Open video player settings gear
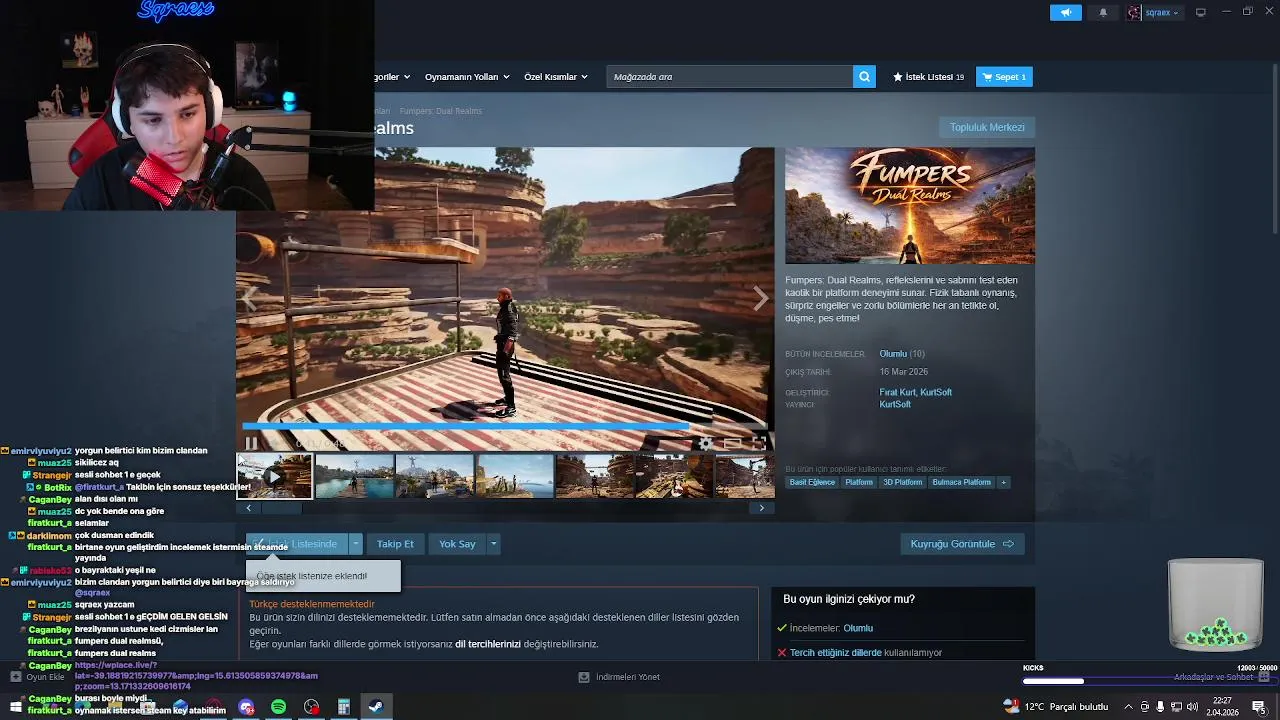This screenshot has width=1280, height=720. click(x=706, y=443)
